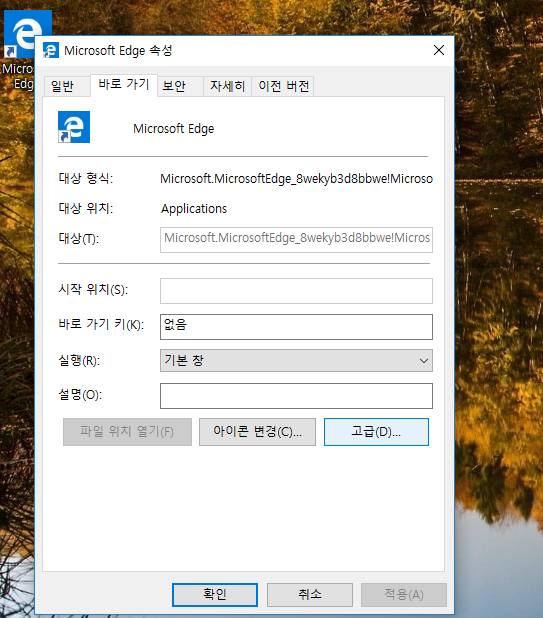Screen dimensions: 543x618
Task: Click the Applications location text
Action: tap(194, 208)
